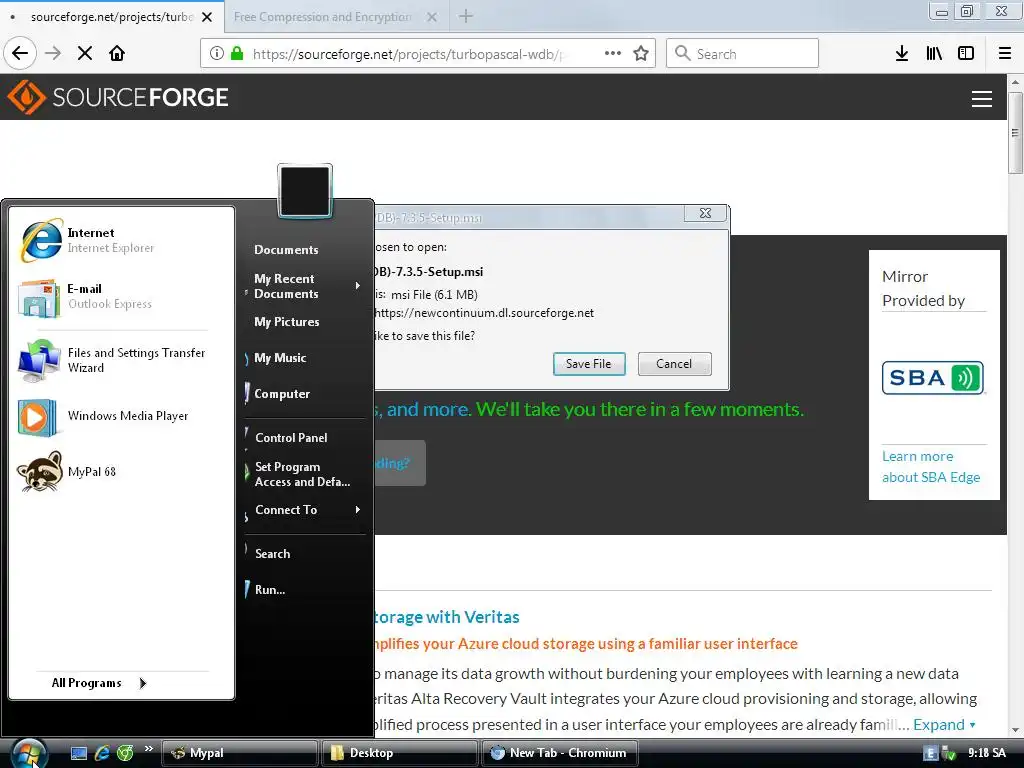Go back with the browser back arrow

pyautogui.click(x=20, y=54)
